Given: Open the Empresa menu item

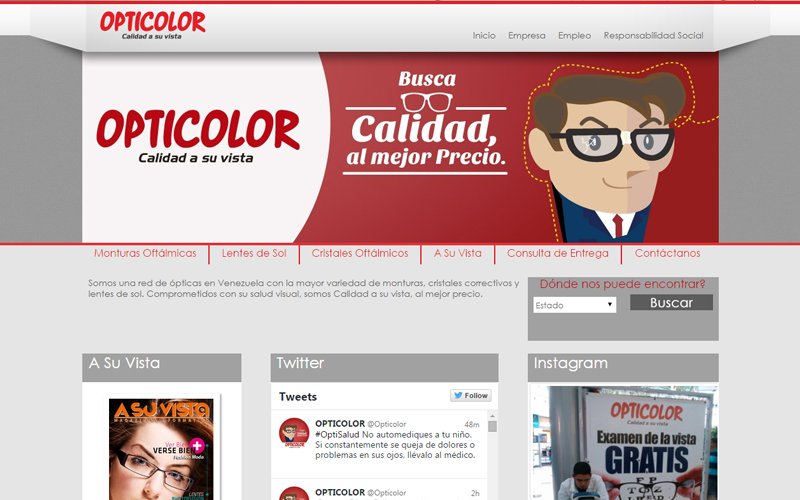Looking at the screenshot, I should coord(527,36).
